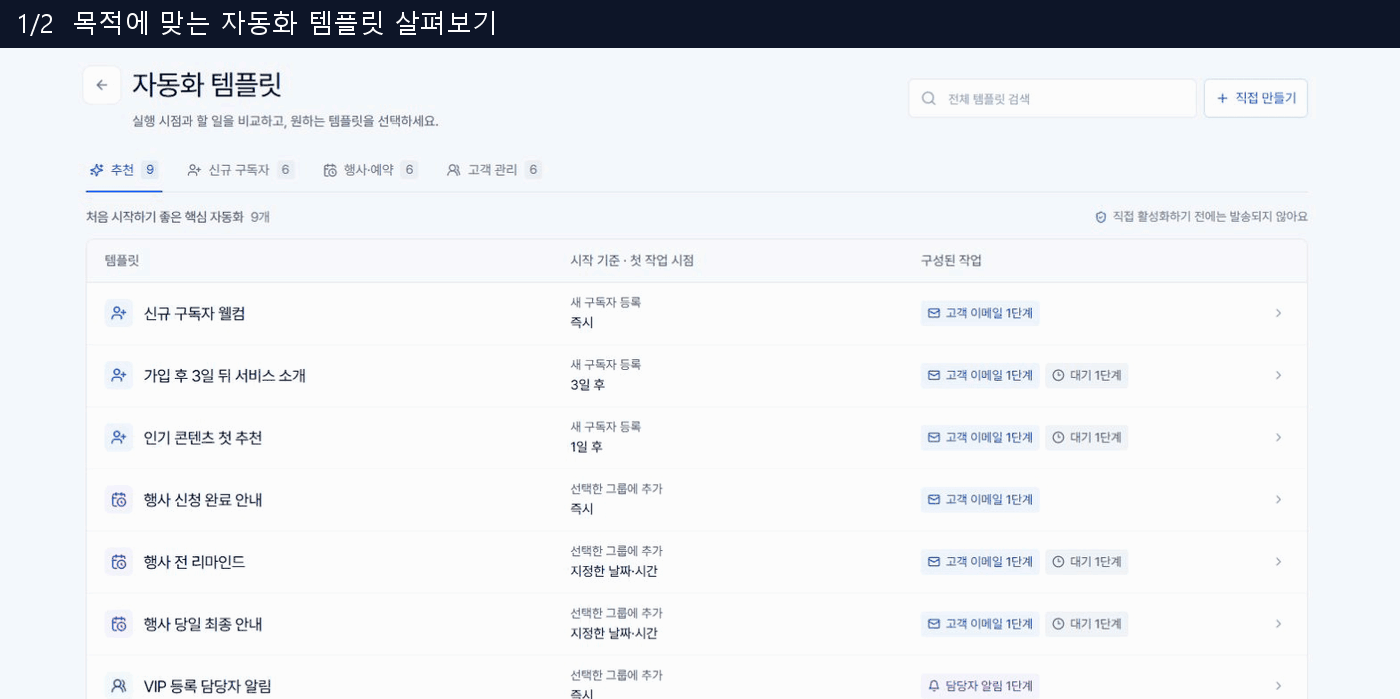Click 고객 이메일 1단계 chip in 신규 구독자 웰컴 row

pyautogui.click(x=980, y=313)
